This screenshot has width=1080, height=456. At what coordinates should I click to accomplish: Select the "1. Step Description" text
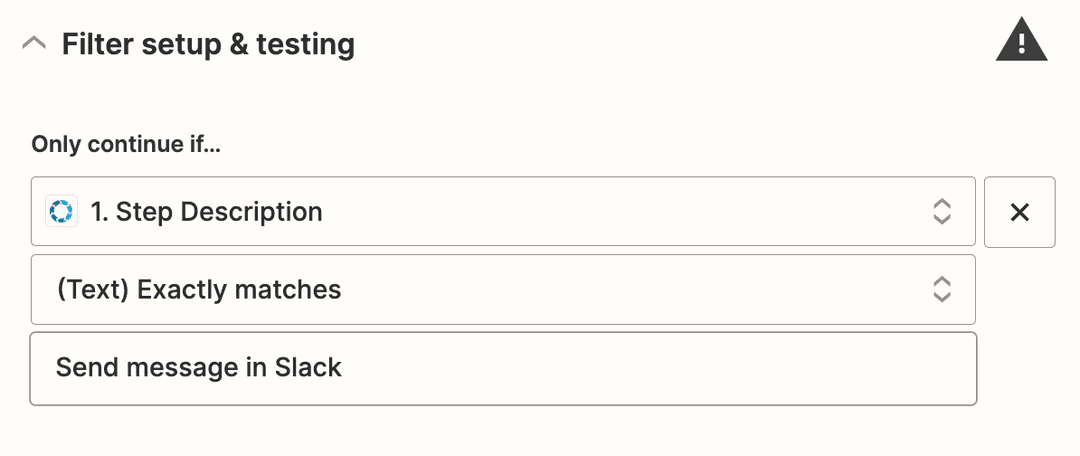tap(206, 212)
